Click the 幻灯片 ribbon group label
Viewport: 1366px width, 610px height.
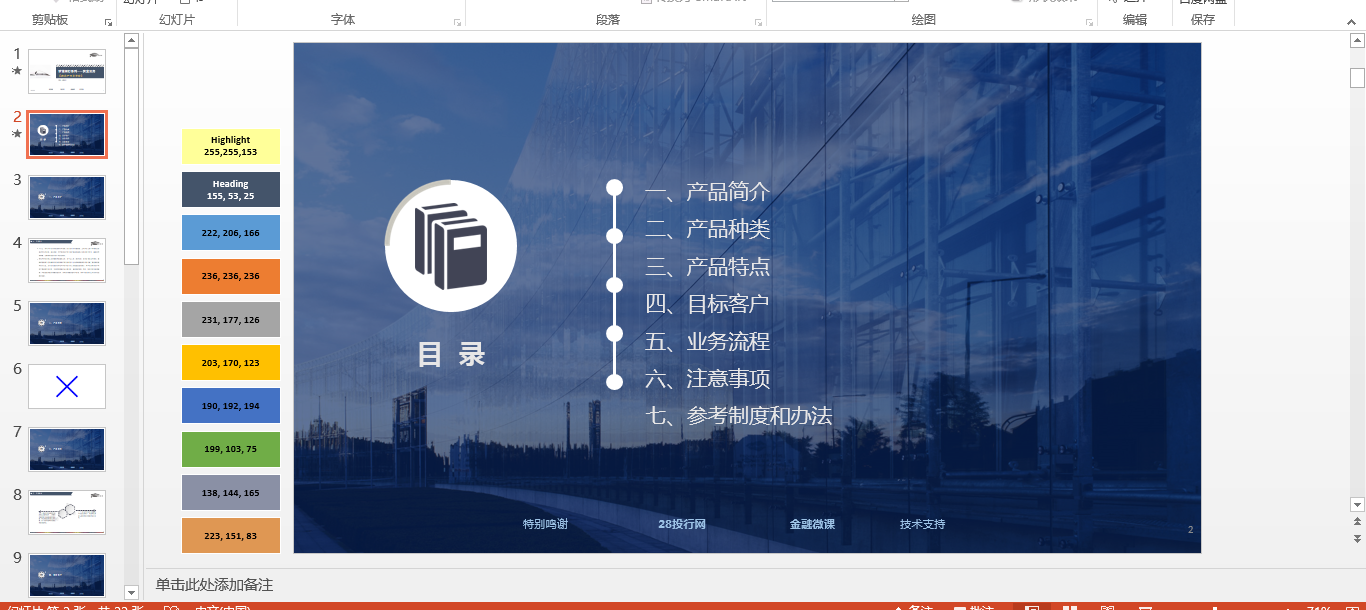click(x=177, y=20)
